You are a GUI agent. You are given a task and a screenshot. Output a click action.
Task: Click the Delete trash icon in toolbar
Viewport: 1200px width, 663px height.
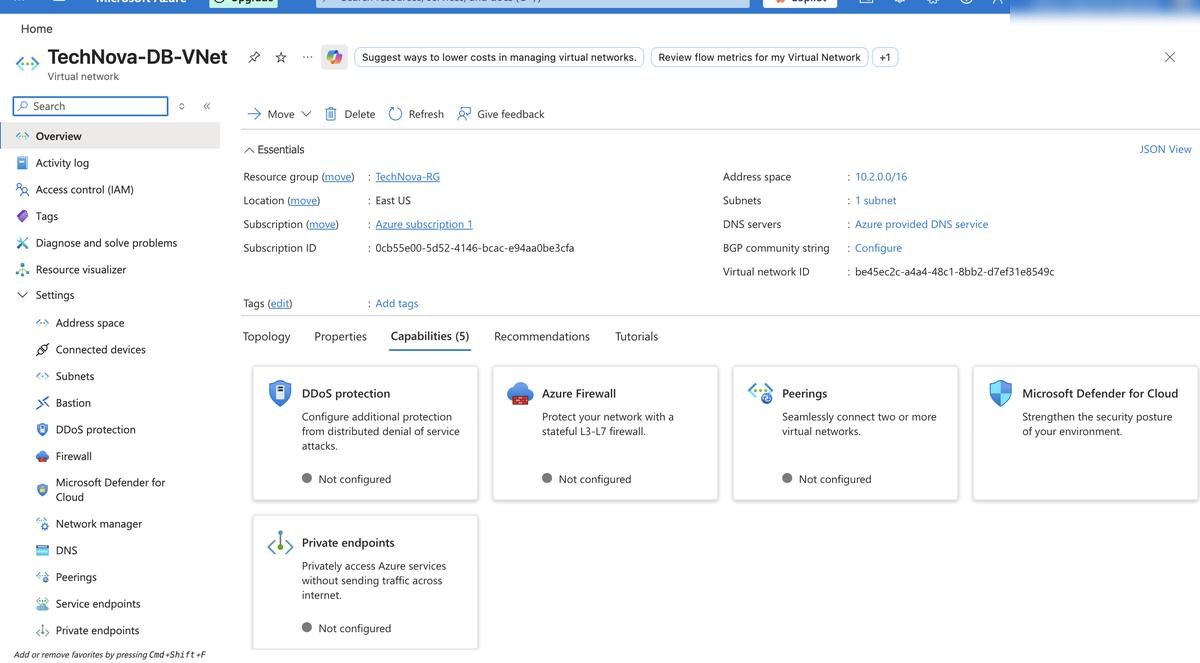(331, 114)
